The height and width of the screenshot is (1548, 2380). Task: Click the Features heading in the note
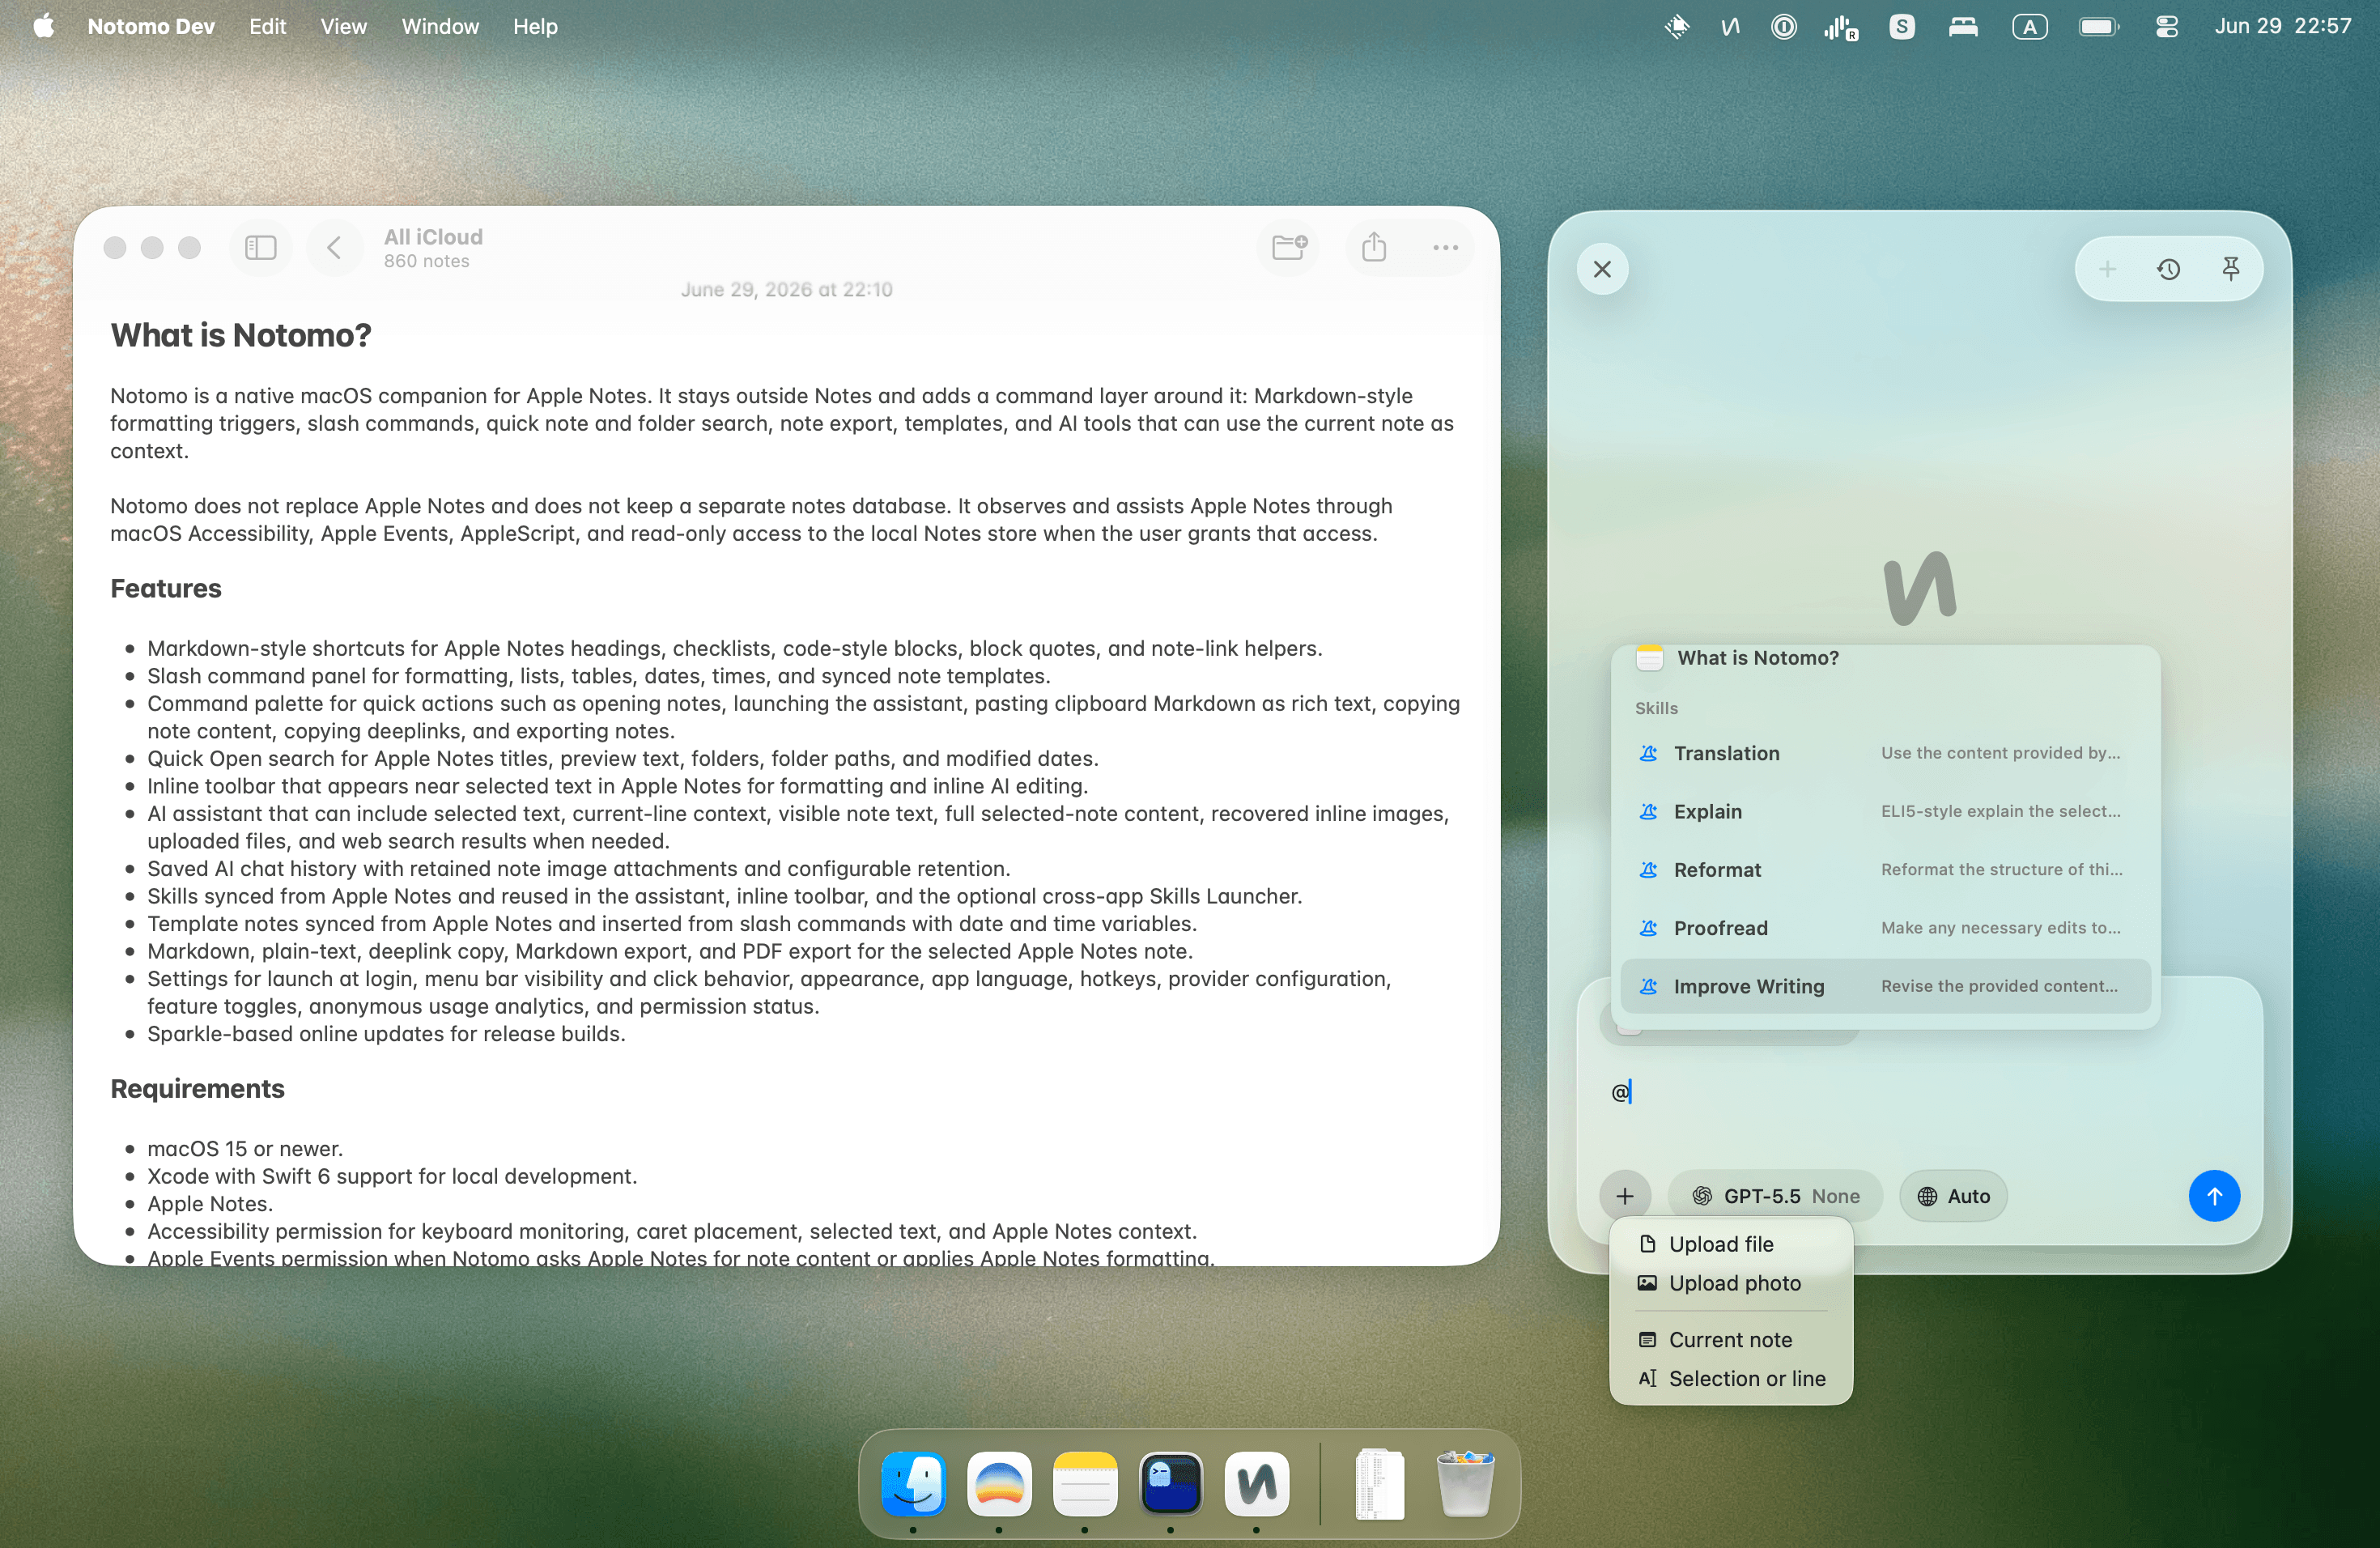pyautogui.click(x=166, y=588)
